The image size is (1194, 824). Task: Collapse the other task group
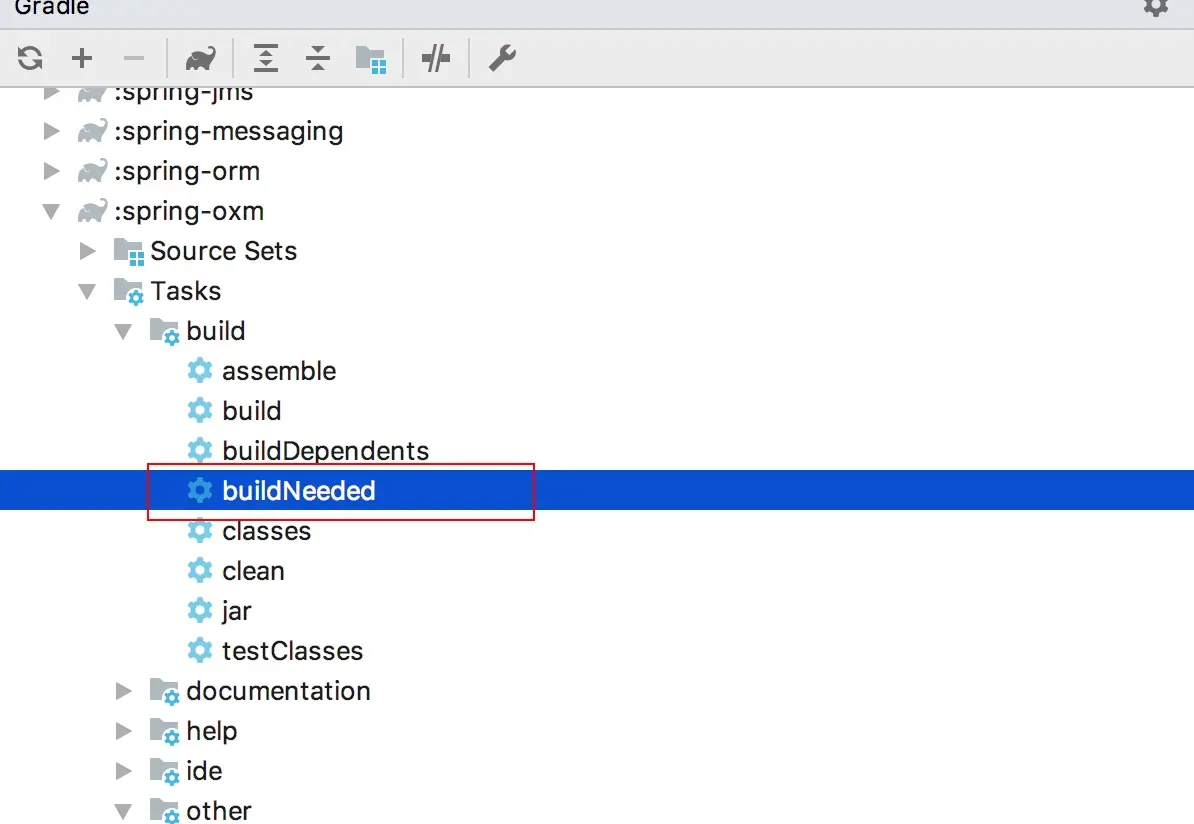click(123, 812)
